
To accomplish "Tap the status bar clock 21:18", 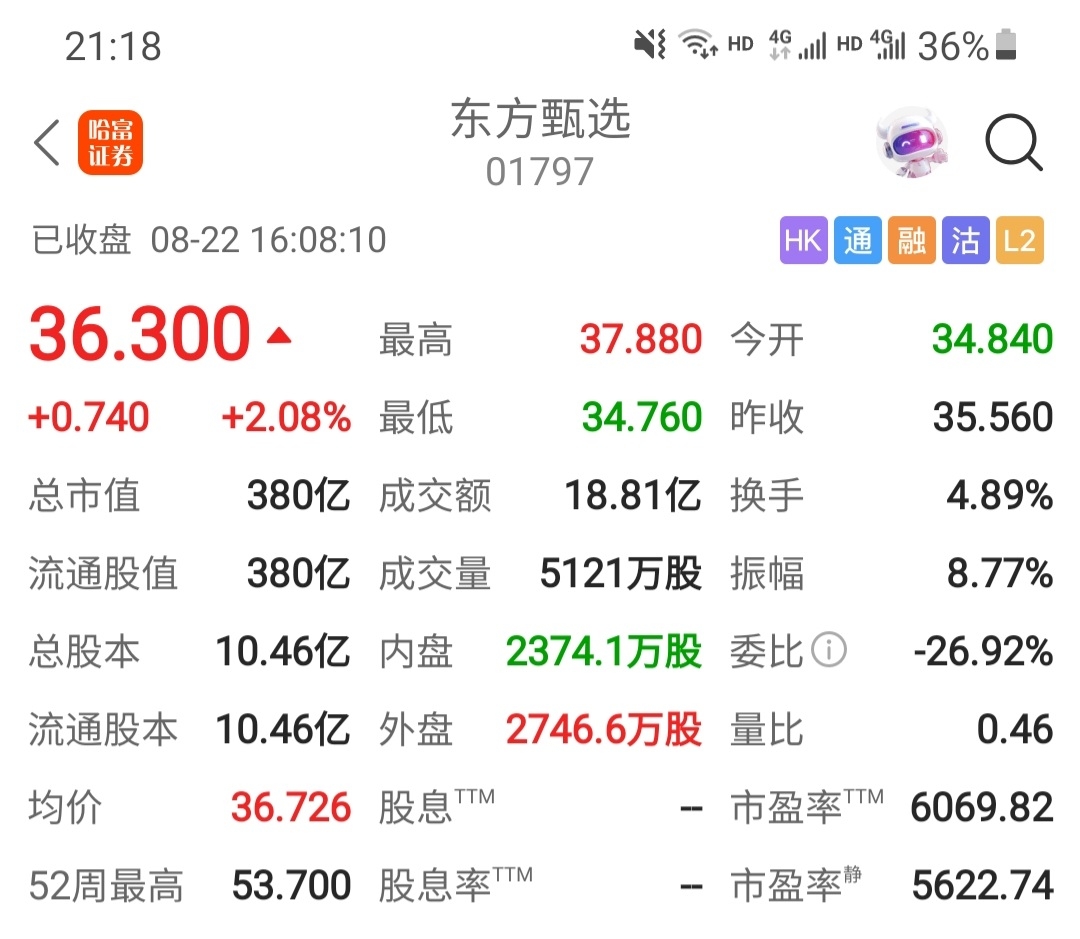I will pyautogui.click(x=113, y=46).
